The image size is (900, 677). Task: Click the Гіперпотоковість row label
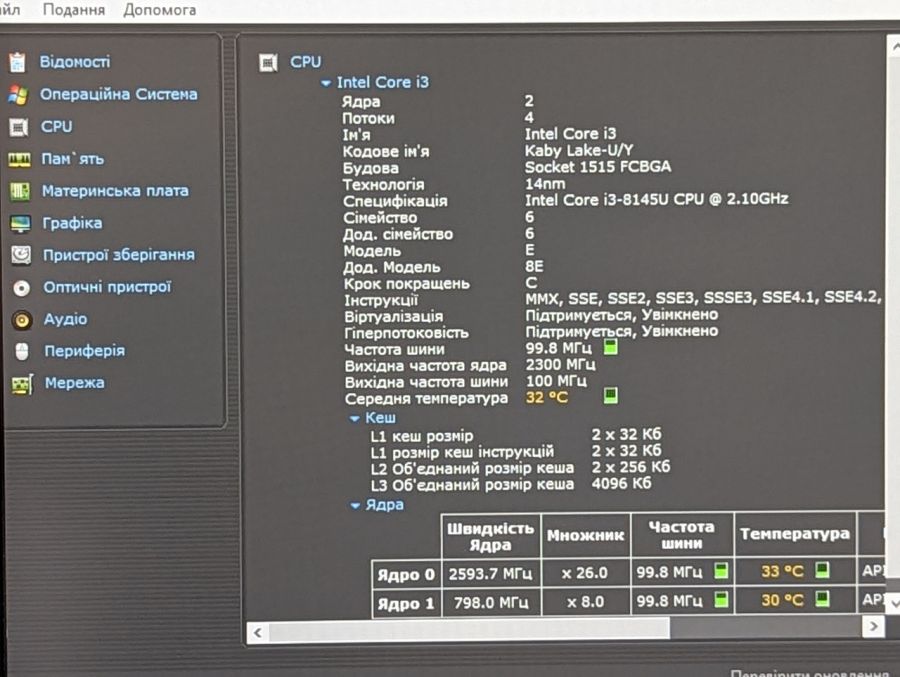click(x=406, y=333)
